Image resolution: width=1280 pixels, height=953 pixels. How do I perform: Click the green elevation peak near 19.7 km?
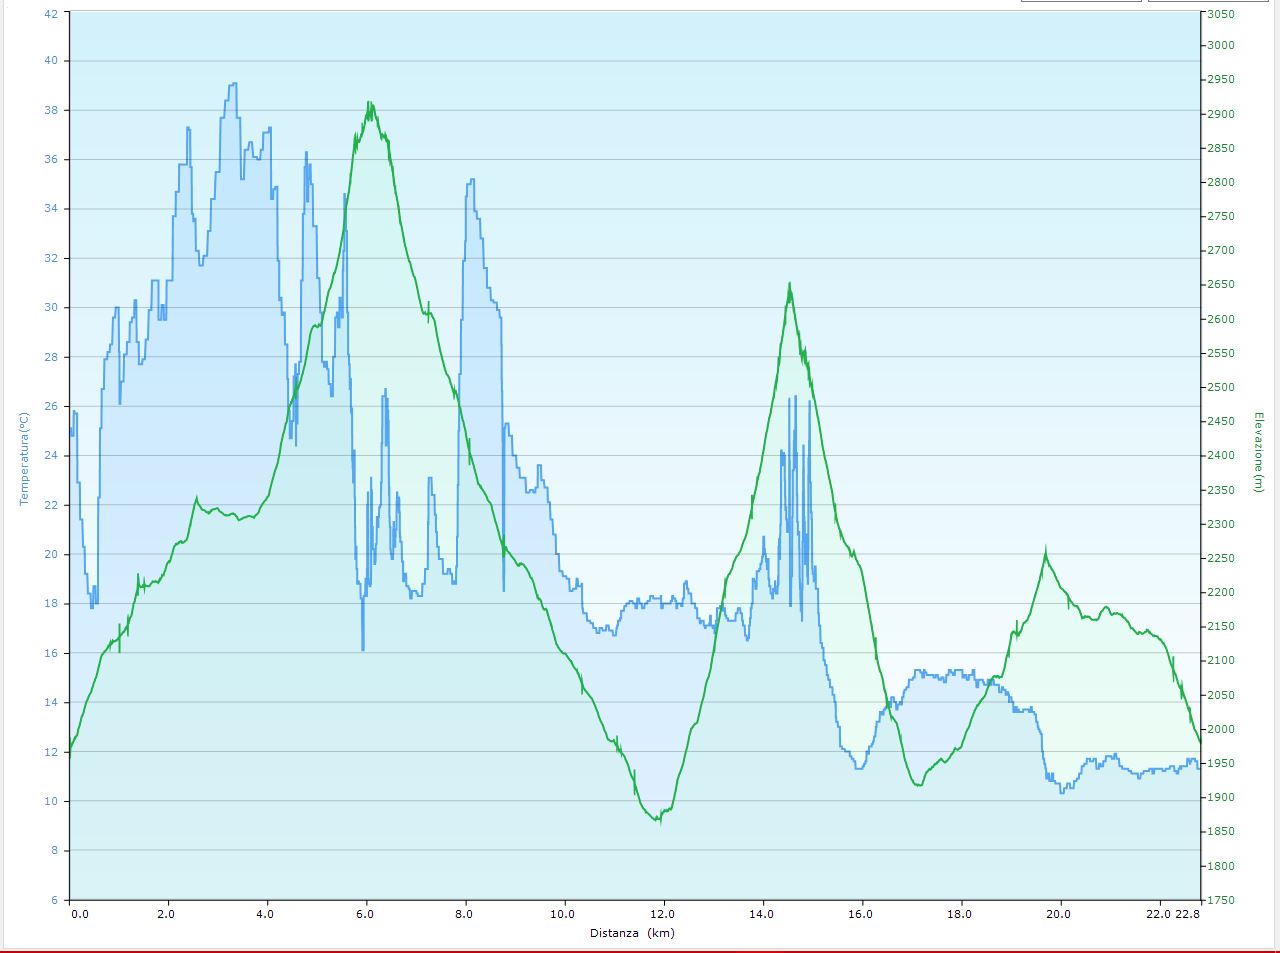click(x=1045, y=551)
